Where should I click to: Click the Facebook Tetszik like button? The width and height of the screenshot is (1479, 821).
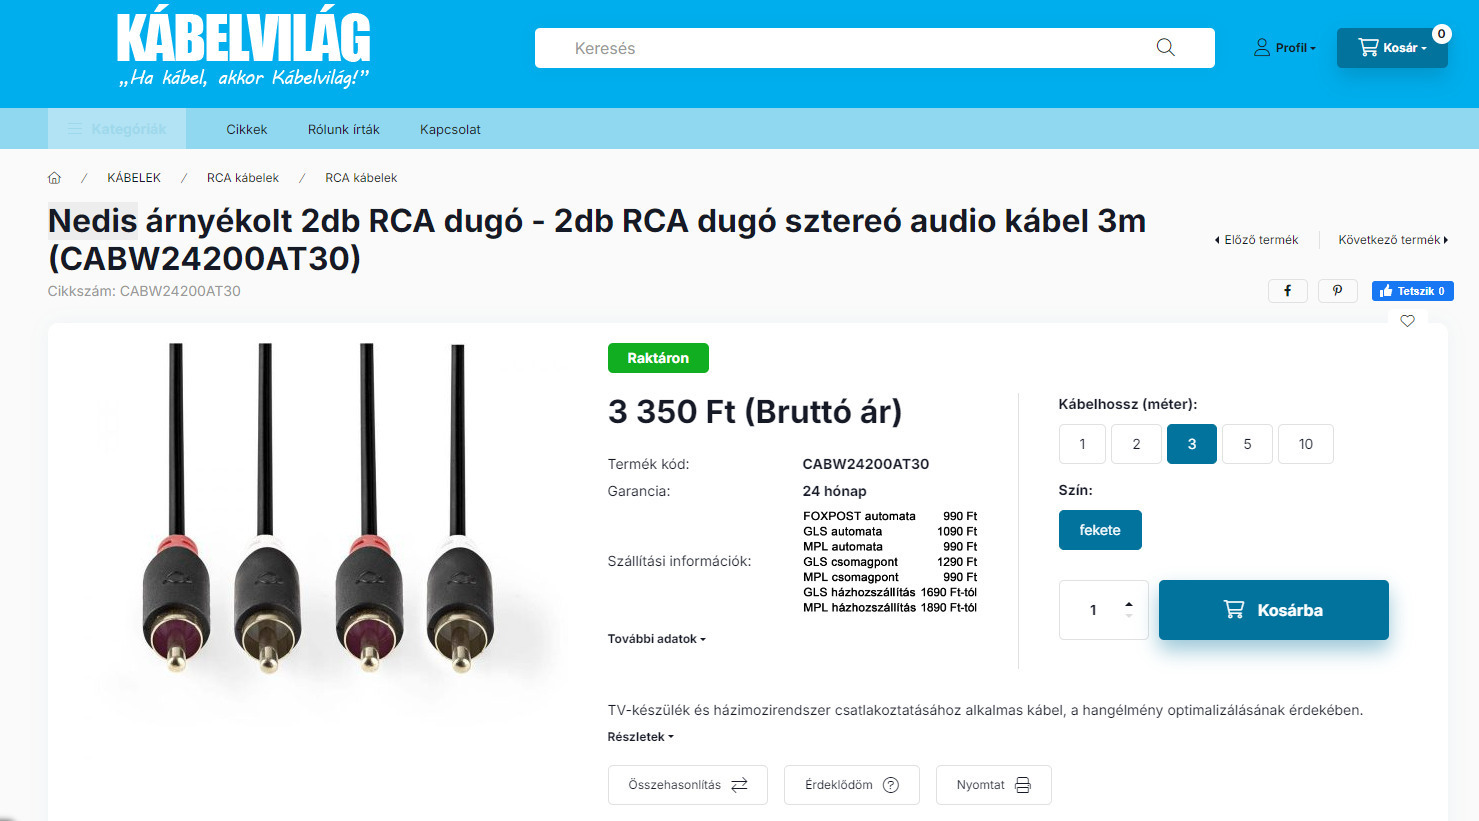[x=1412, y=291]
